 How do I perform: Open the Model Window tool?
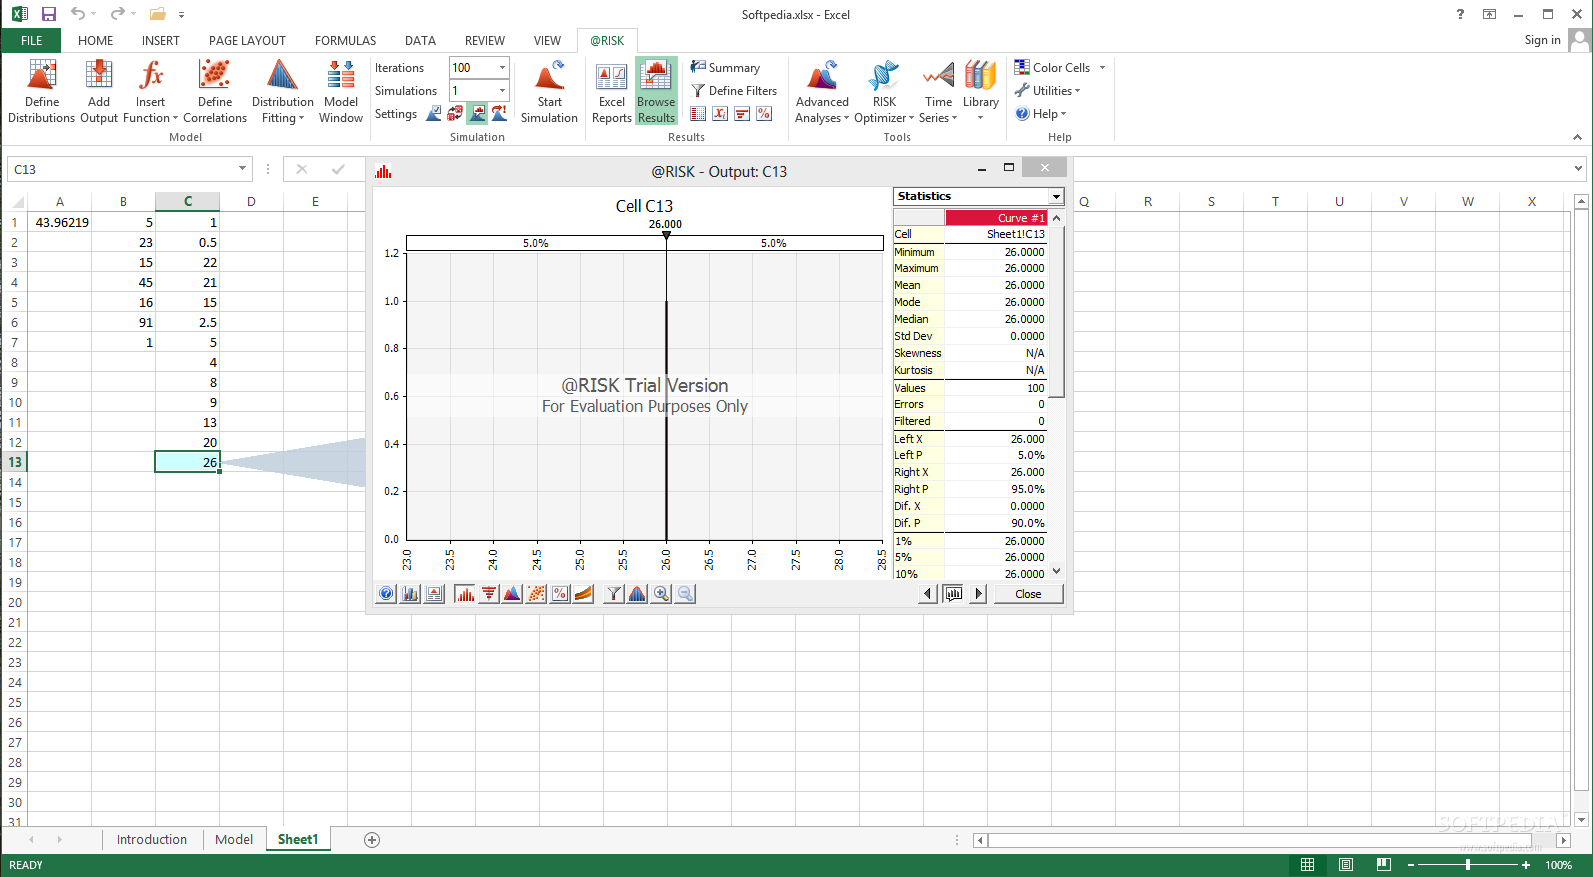341,91
